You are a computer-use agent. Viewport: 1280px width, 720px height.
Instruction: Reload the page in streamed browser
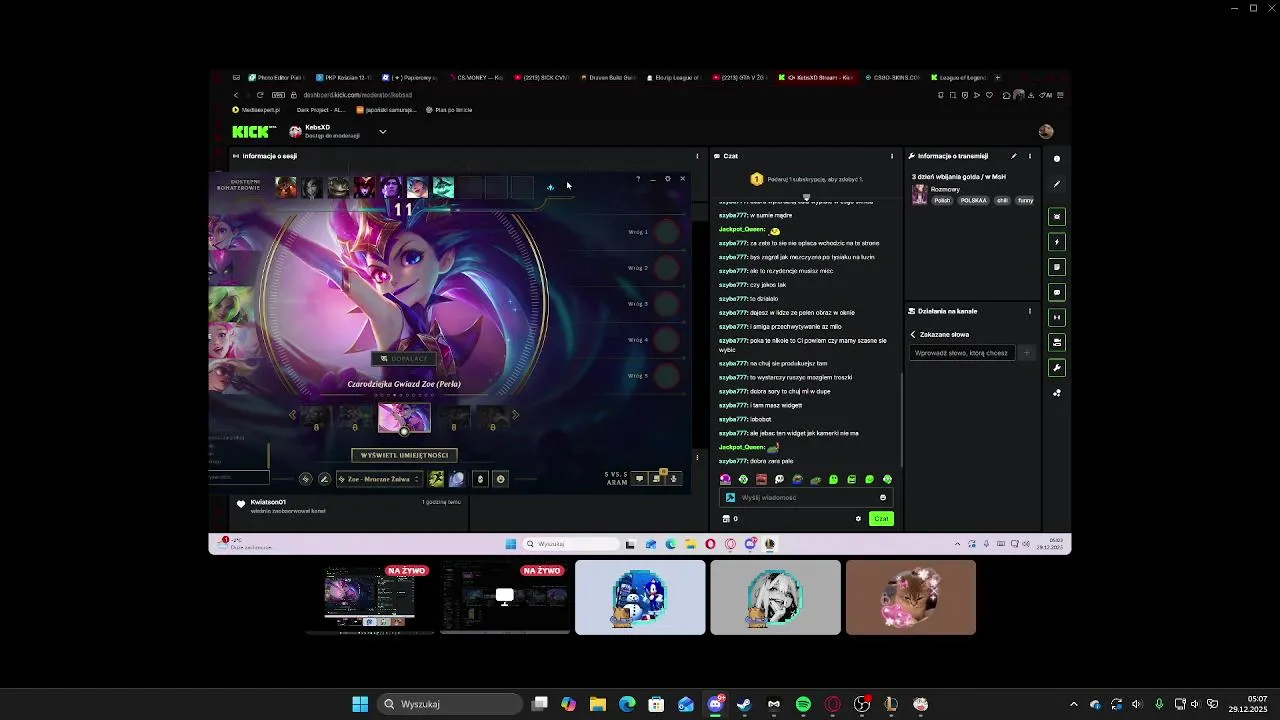(x=260, y=95)
